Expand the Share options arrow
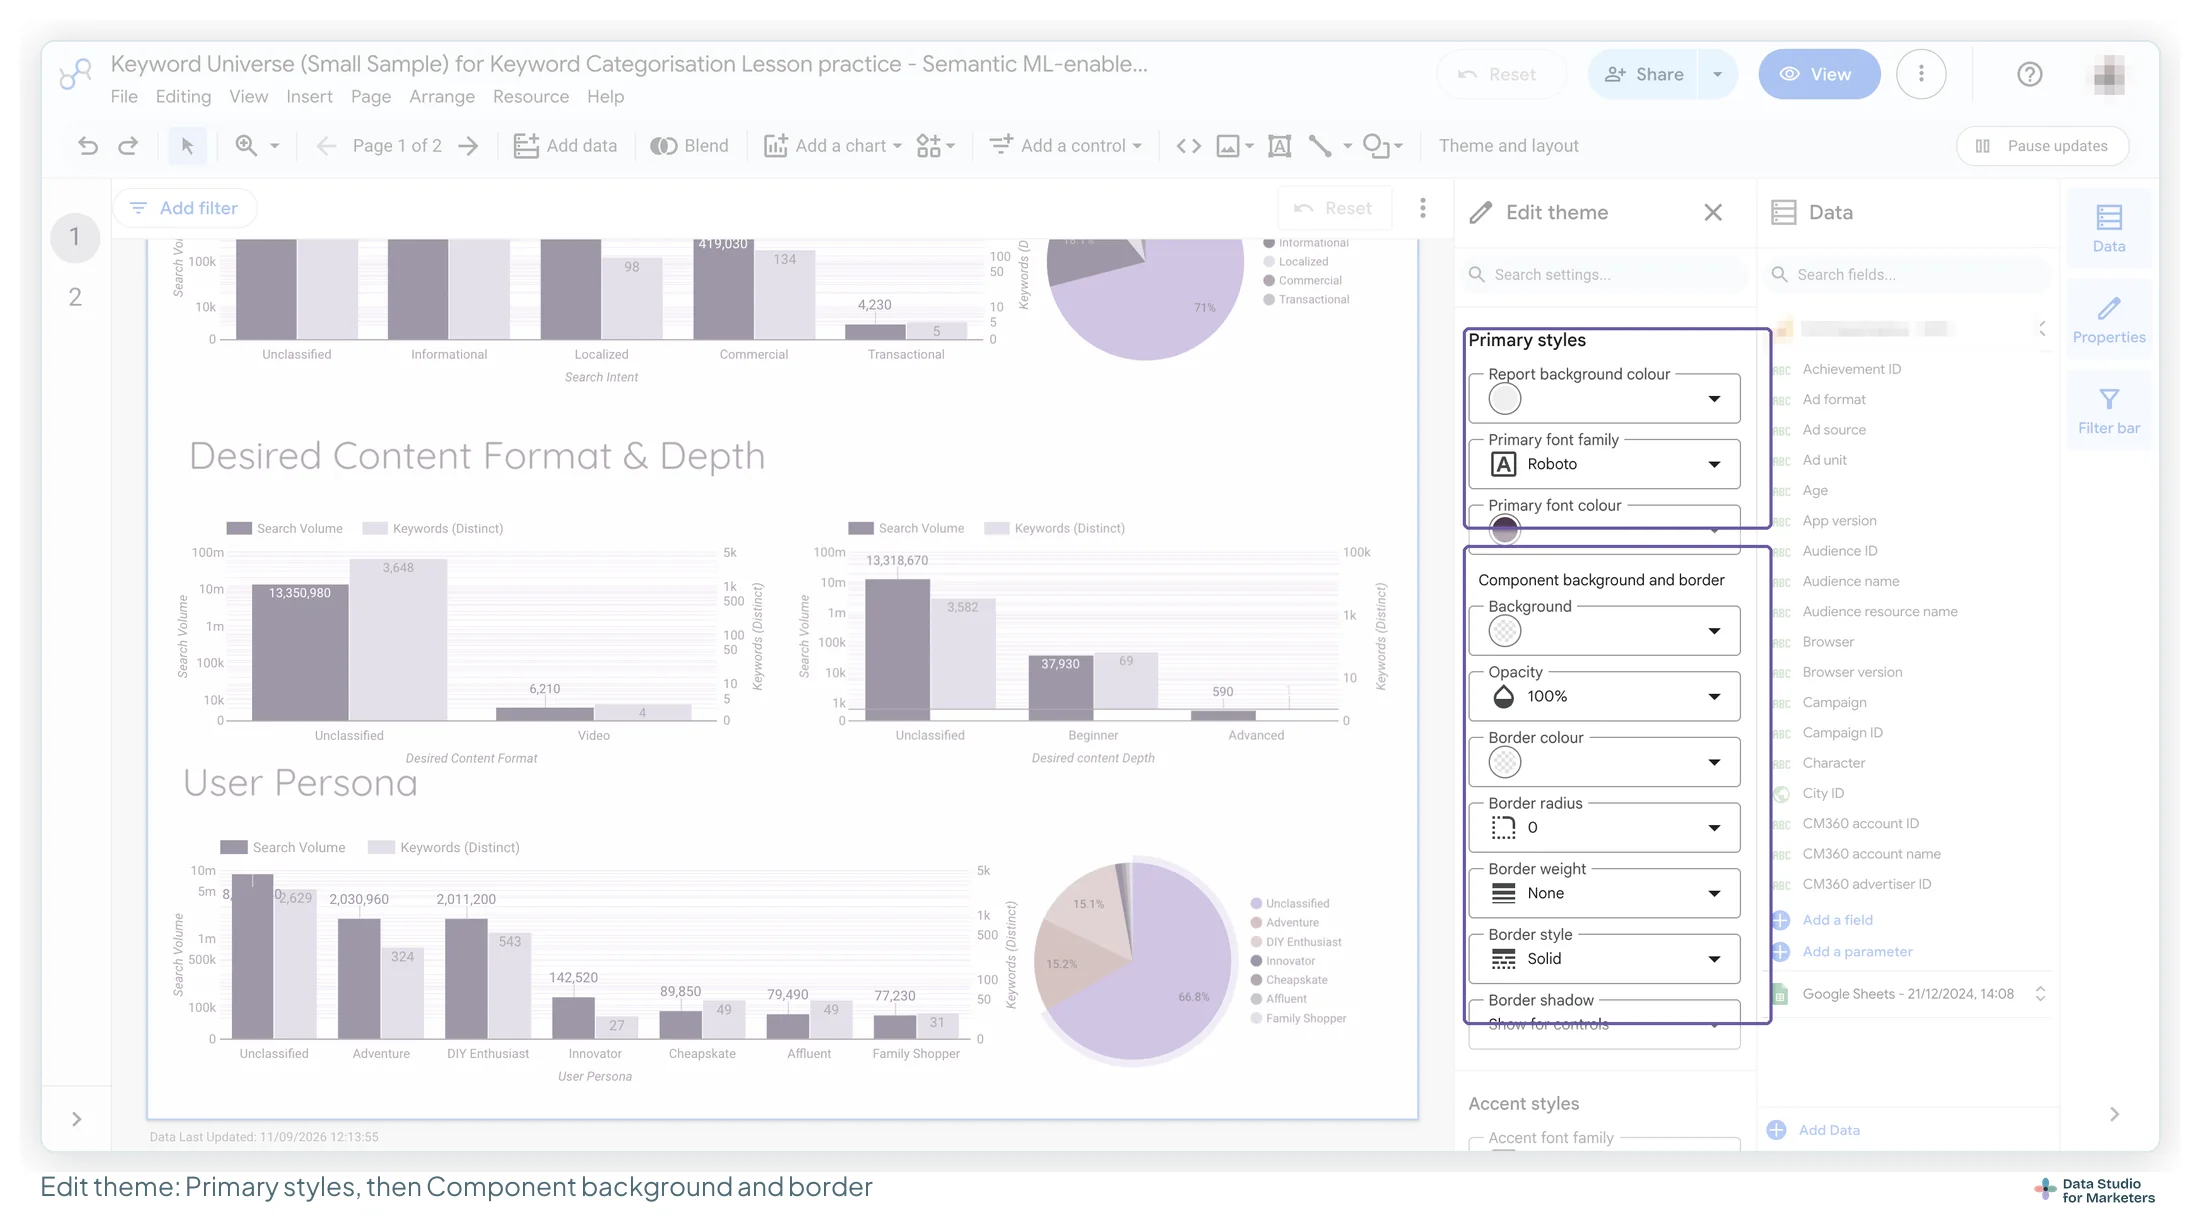The width and height of the screenshot is (2200, 1226). (x=1718, y=74)
